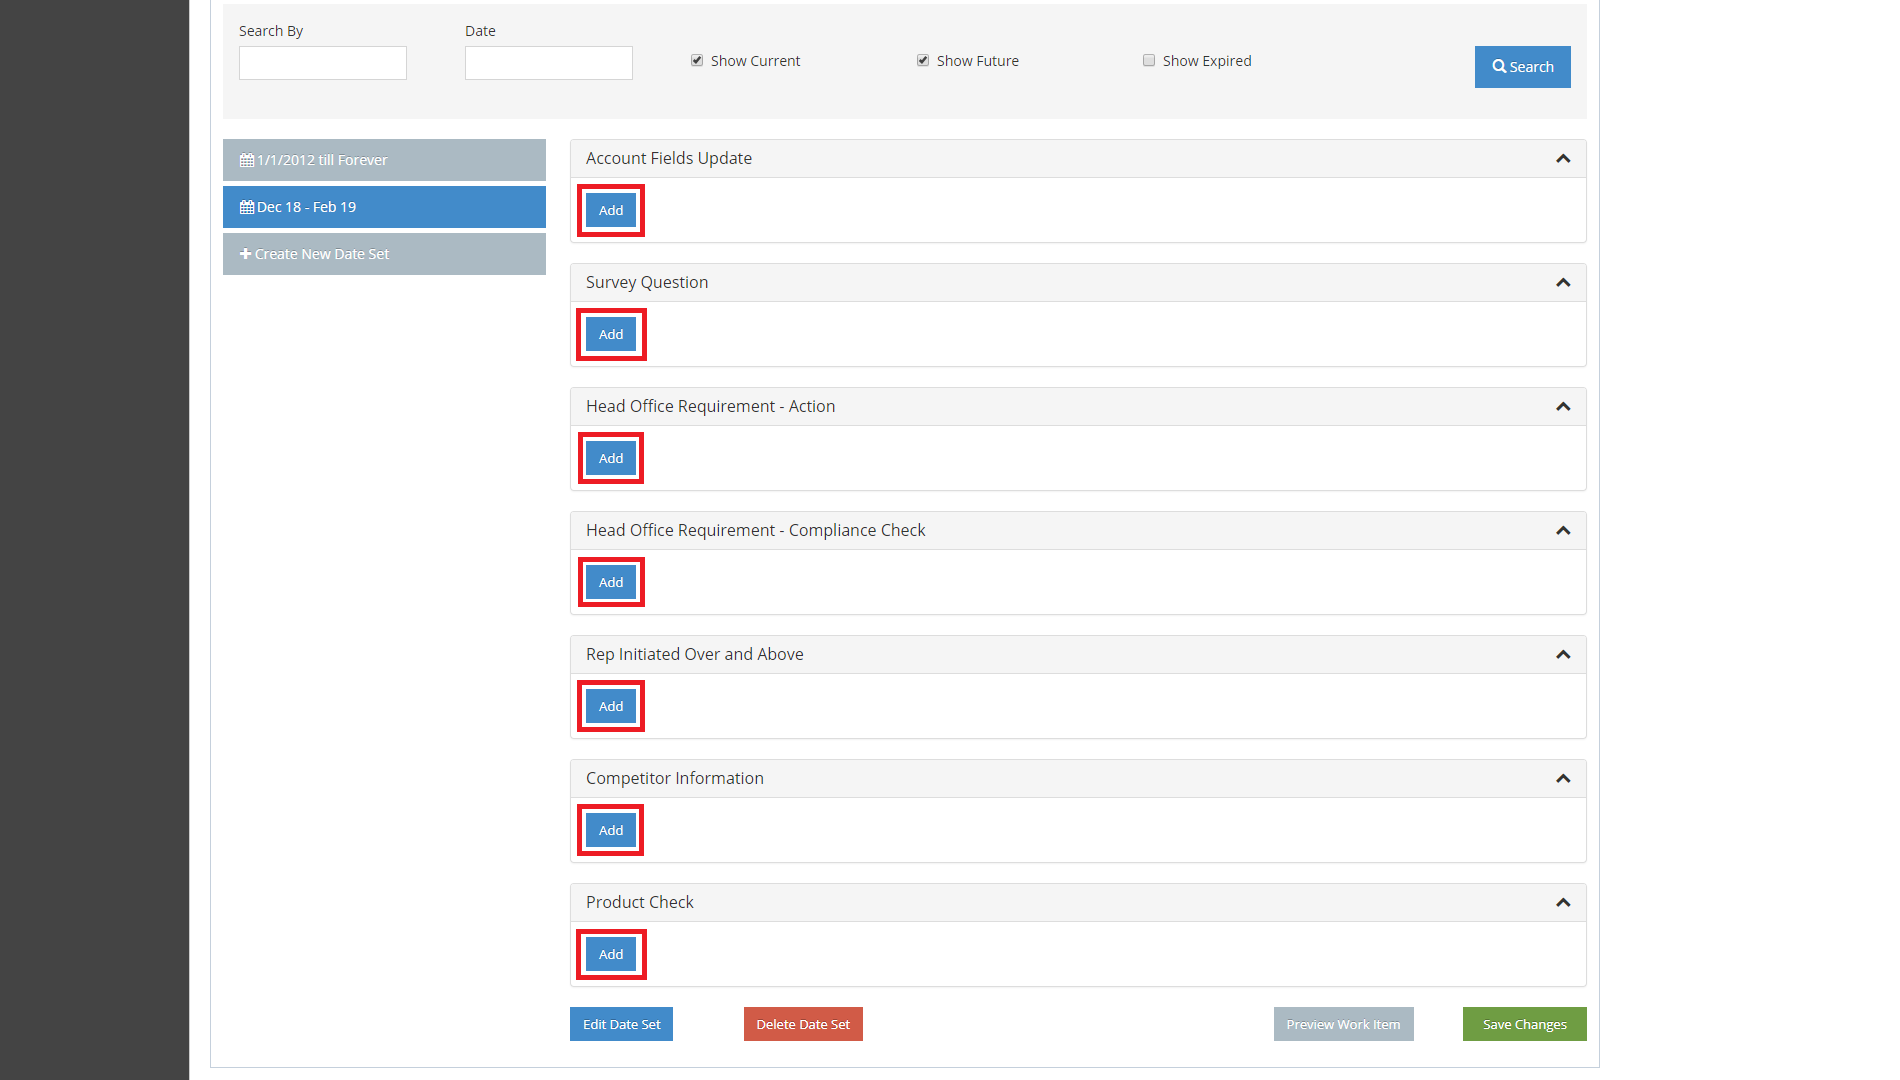The width and height of the screenshot is (1900, 1080).
Task: Toggle the Show Current checkbox
Action: 697,61
